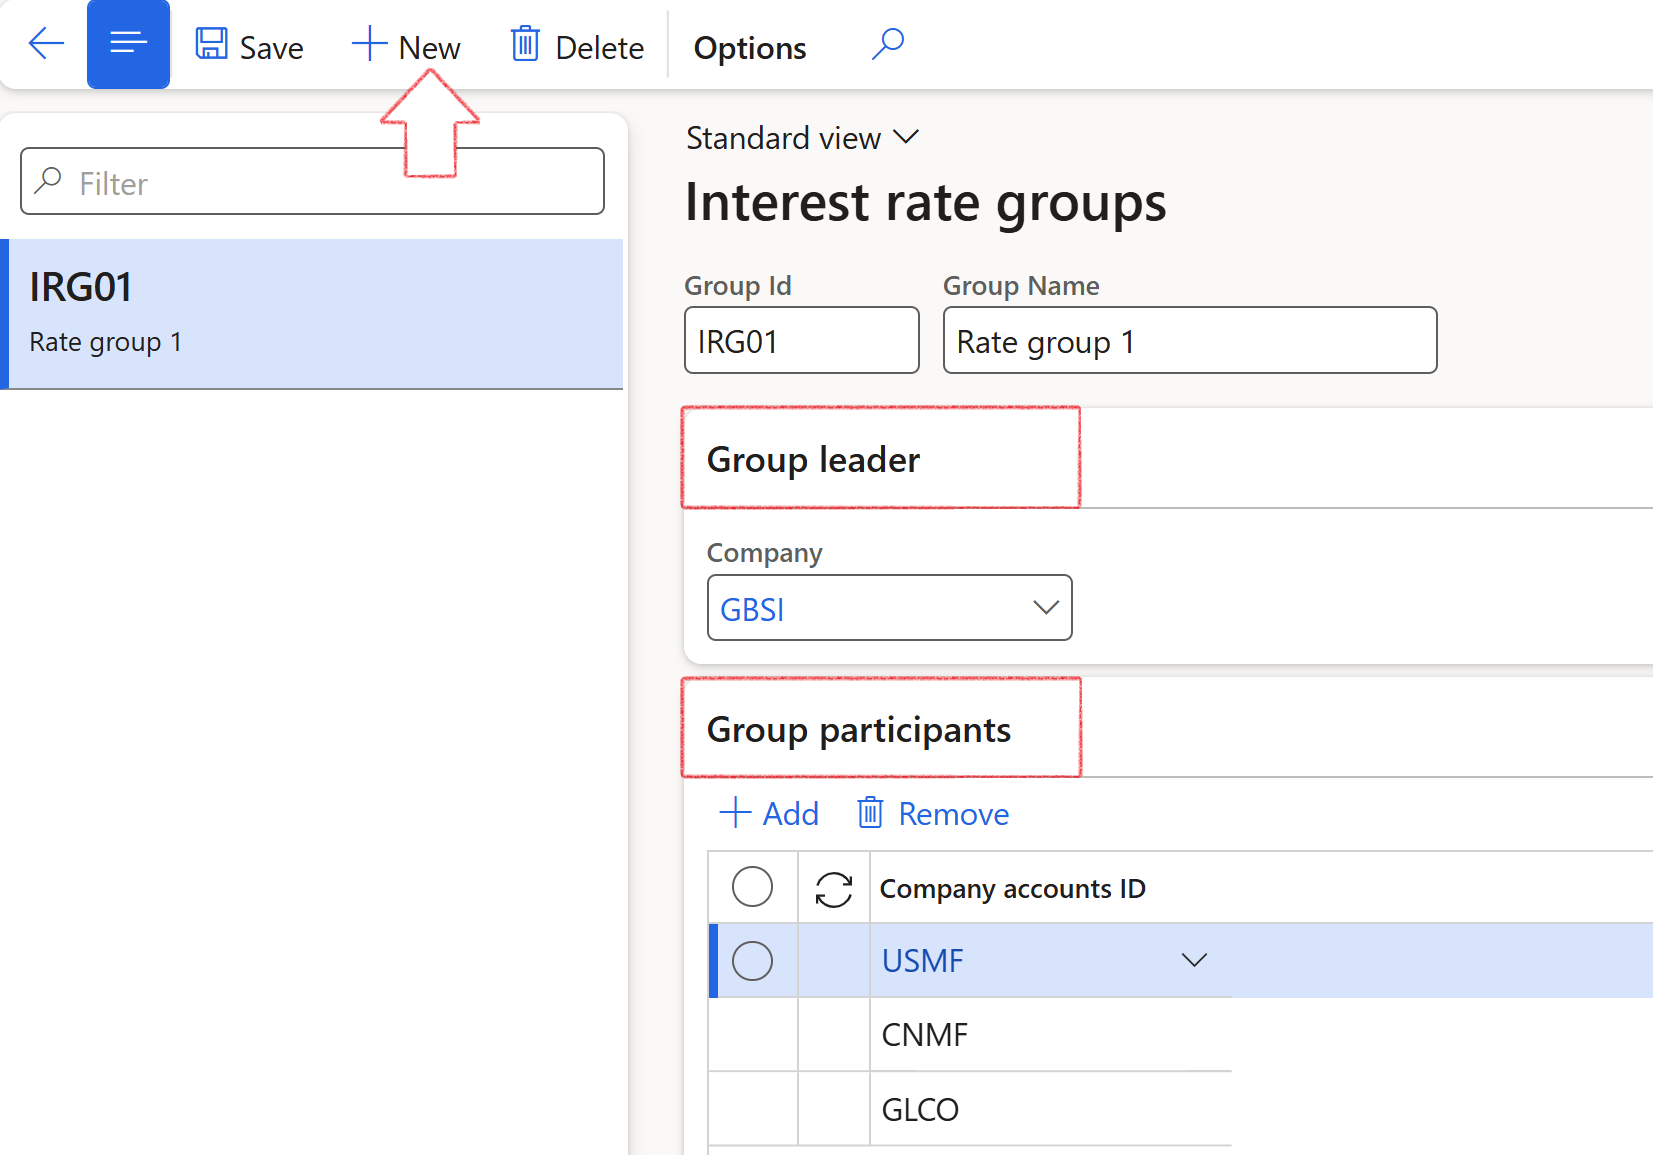
Task: Click the Group leader section header
Action: tap(812, 459)
